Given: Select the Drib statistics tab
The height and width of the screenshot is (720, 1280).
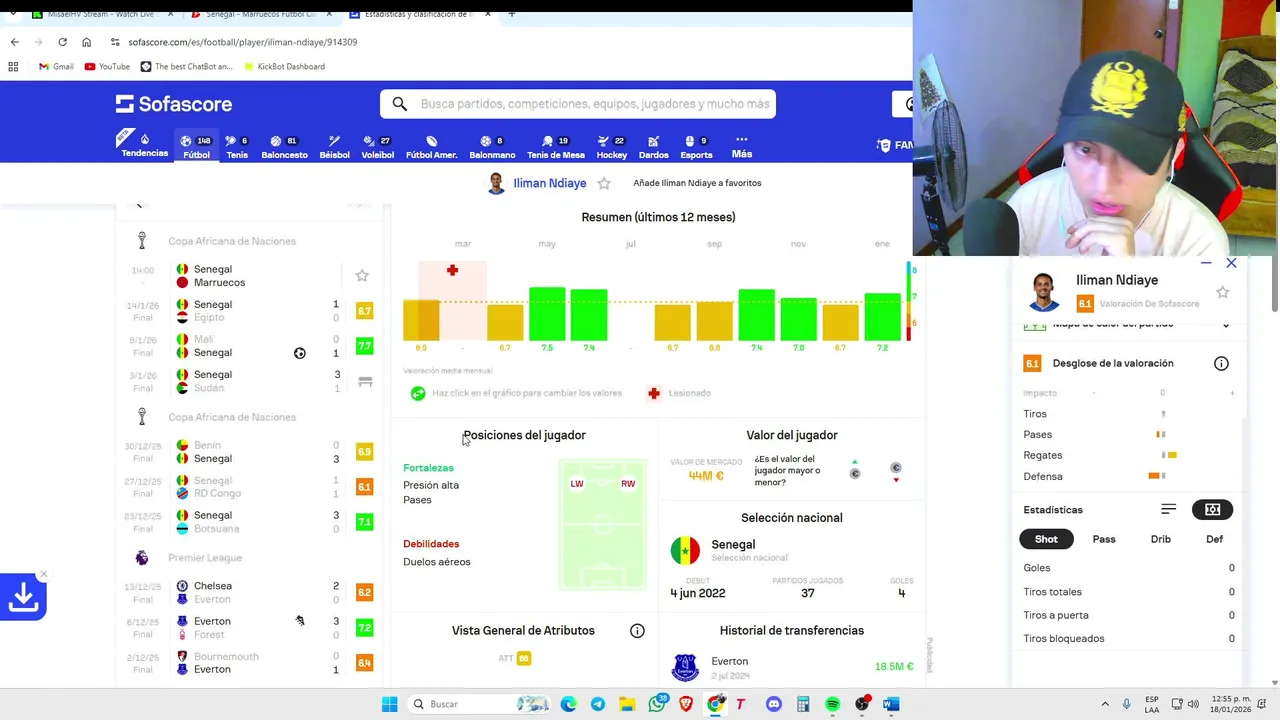Looking at the screenshot, I should tap(1160, 539).
